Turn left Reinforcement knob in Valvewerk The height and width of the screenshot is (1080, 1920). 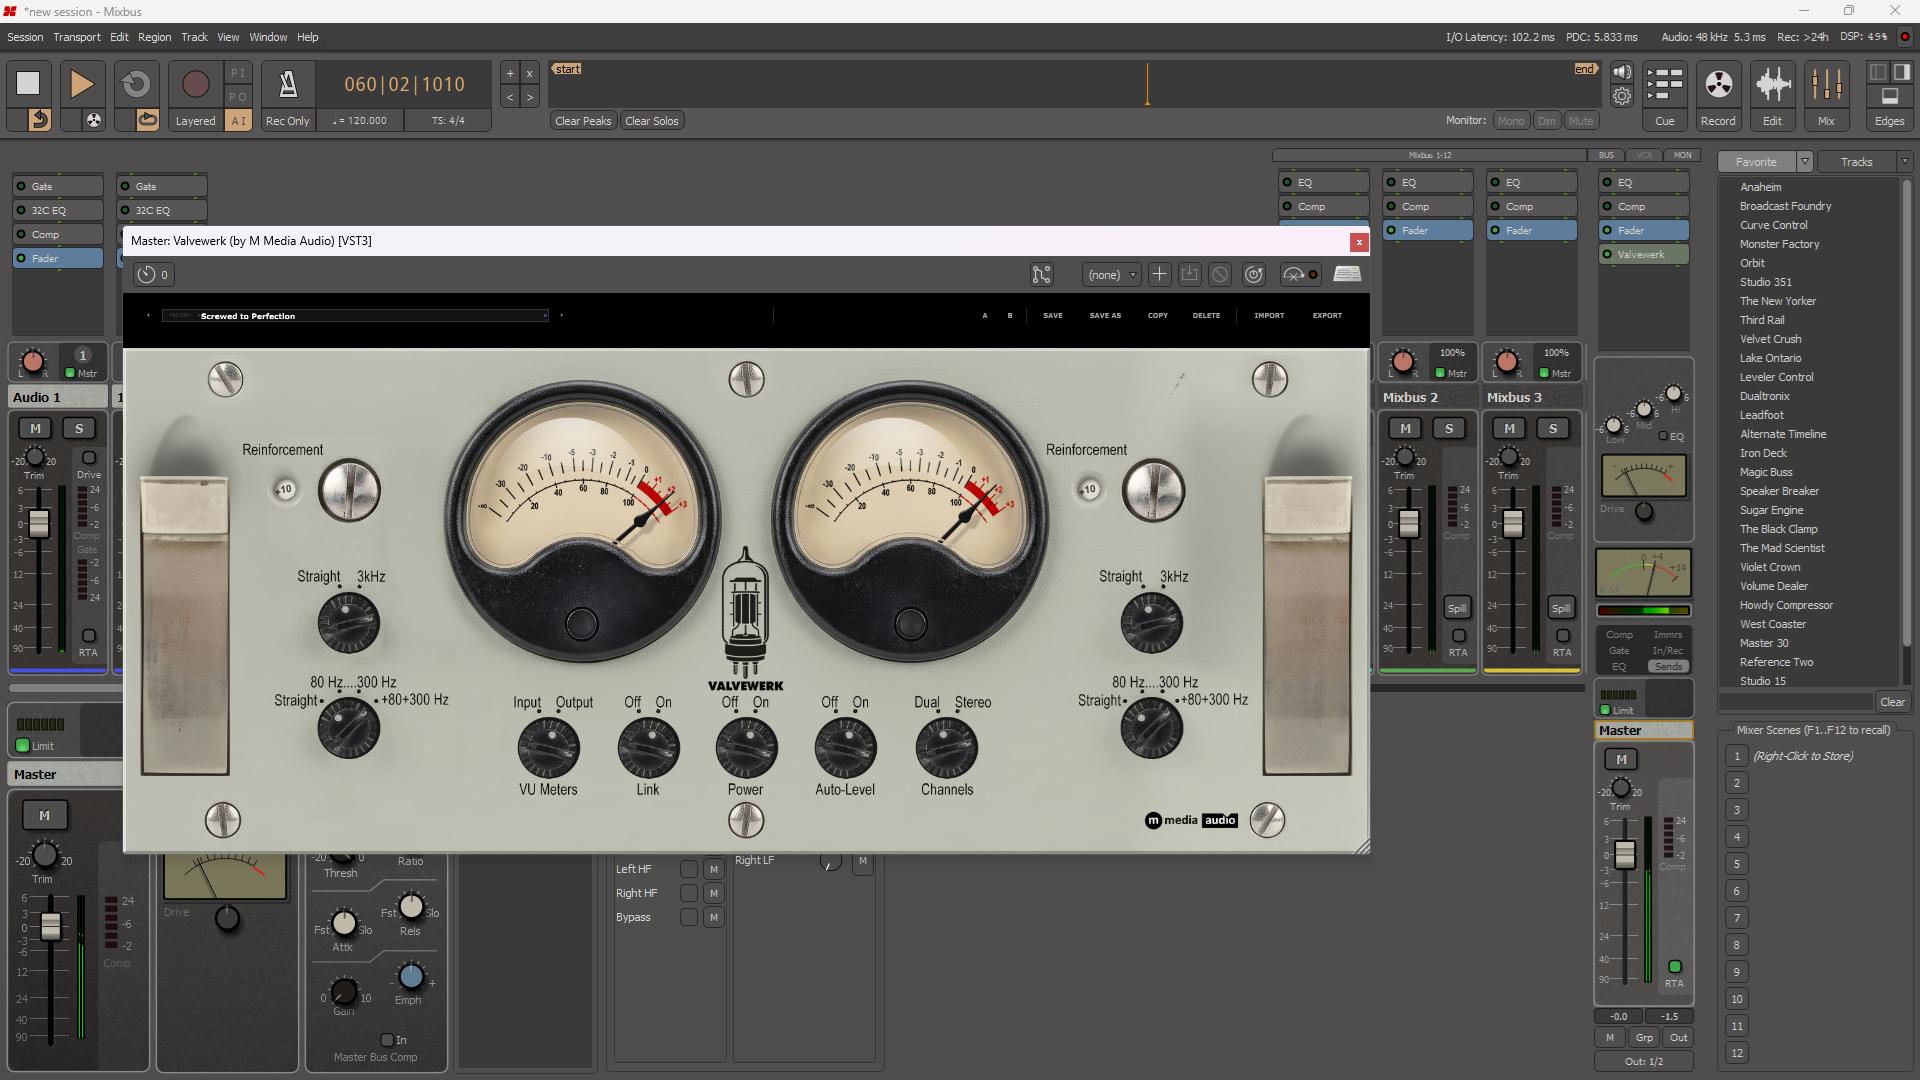[349, 490]
